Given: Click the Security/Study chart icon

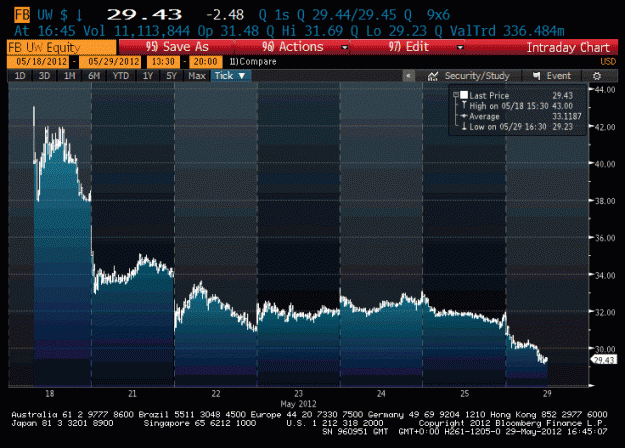Looking at the screenshot, I should [433, 76].
